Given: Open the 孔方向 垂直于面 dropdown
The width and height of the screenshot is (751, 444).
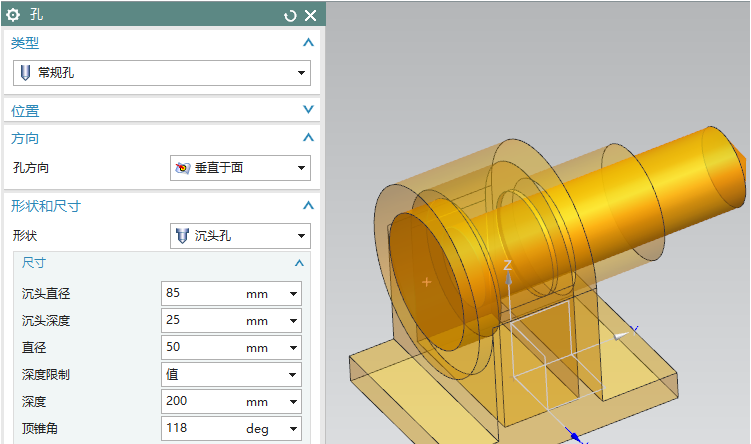Looking at the screenshot, I should [x=240, y=168].
